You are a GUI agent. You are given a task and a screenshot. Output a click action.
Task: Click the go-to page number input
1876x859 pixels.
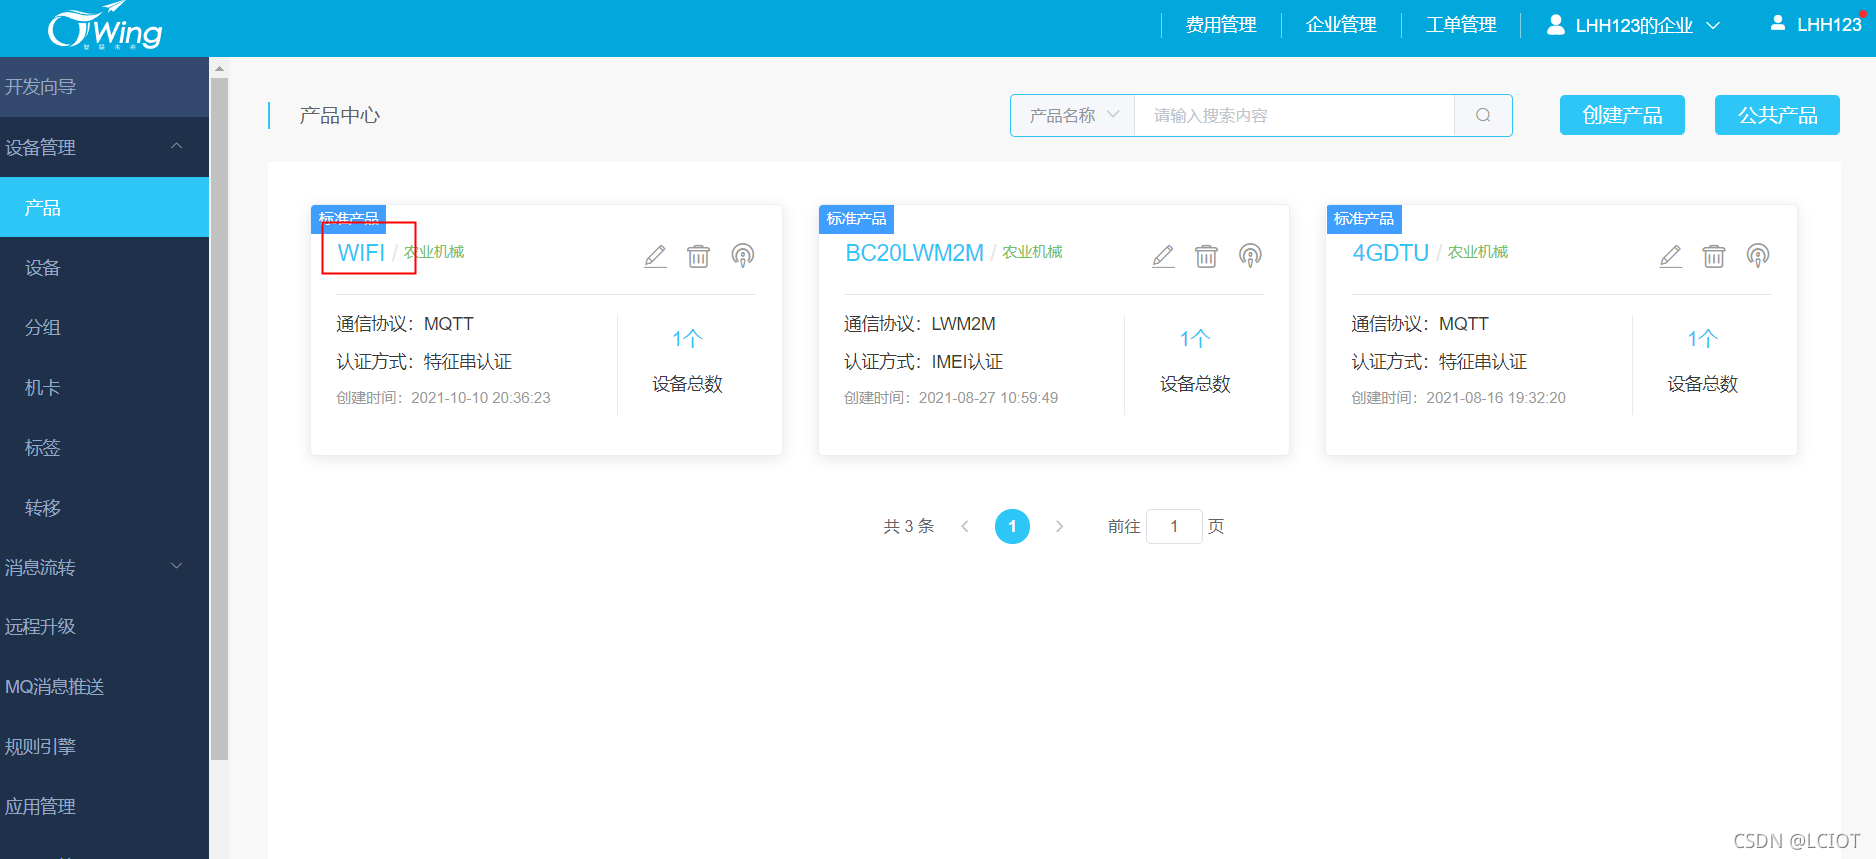(x=1174, y=526)
